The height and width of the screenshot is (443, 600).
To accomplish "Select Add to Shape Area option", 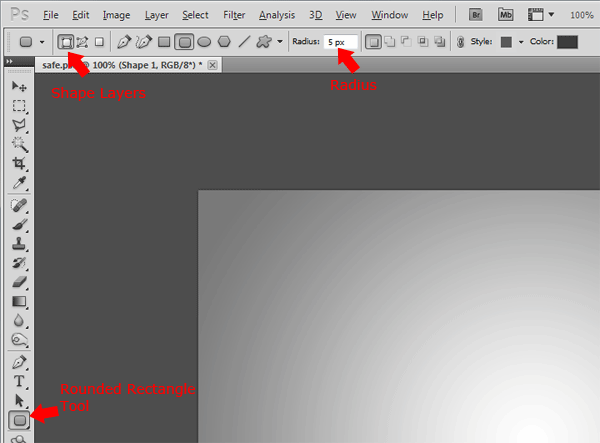I will click(390, 41).
